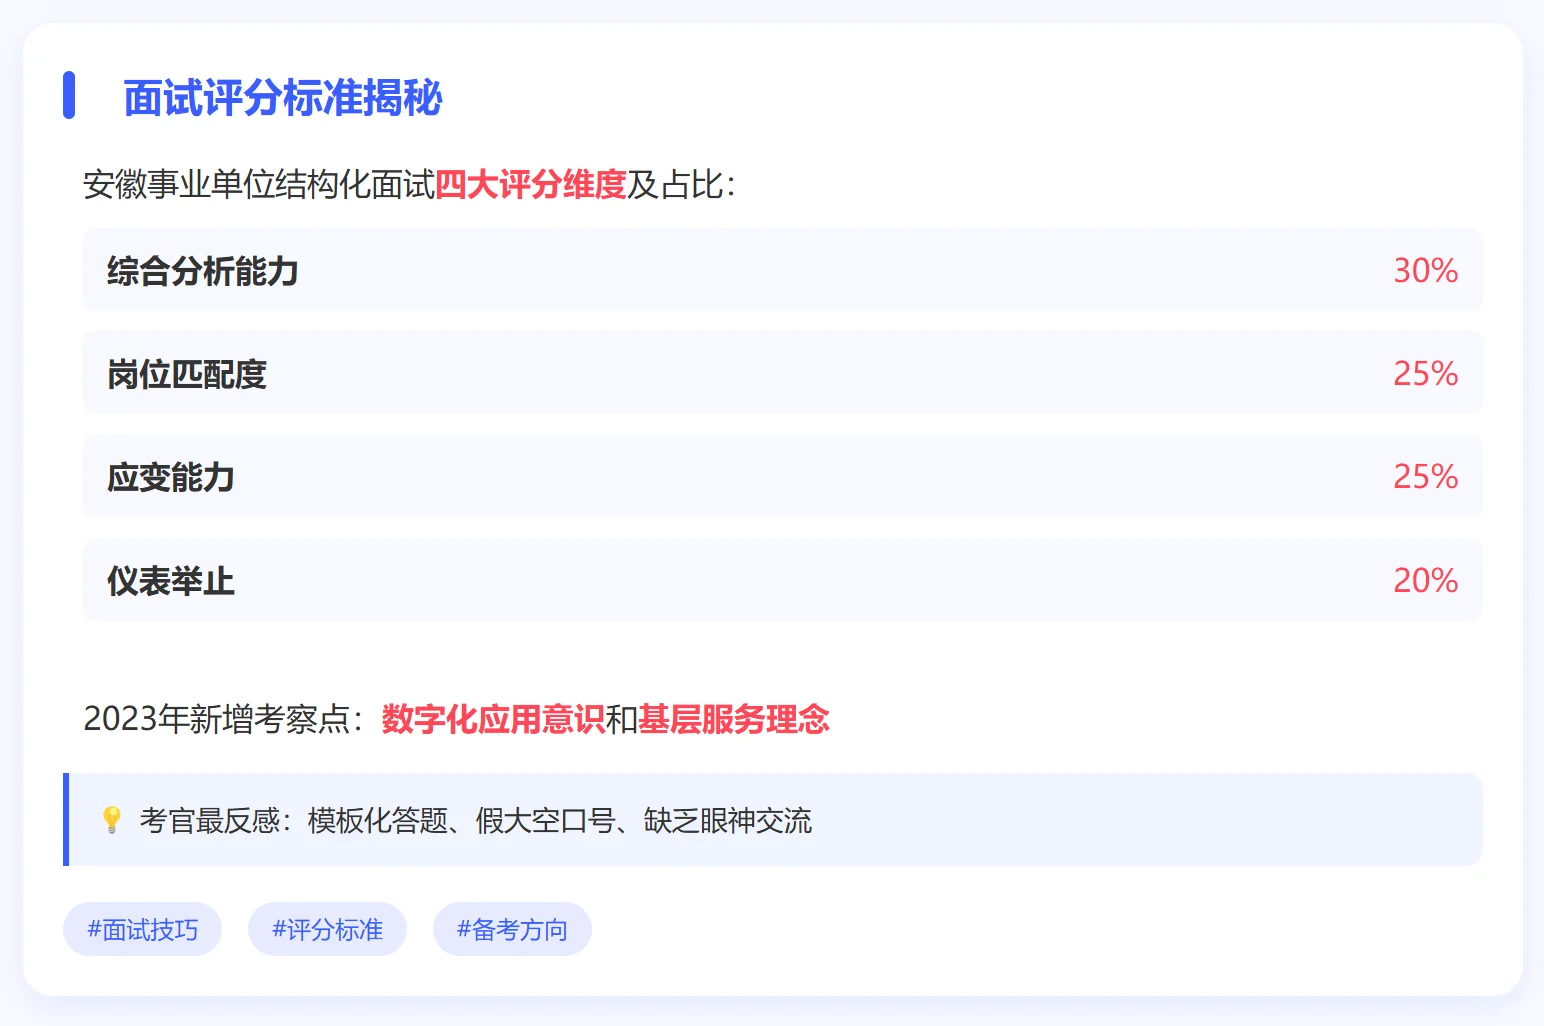Click the 30% value
Viewport: 1544px width, 1026px height.
coord(1425,271)
